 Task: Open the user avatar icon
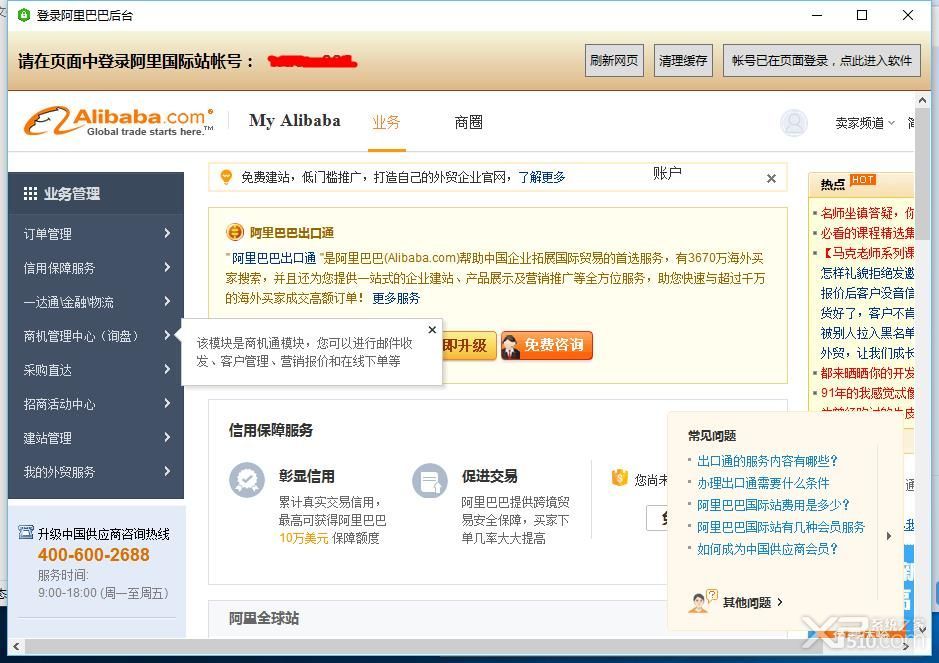[793, 123]
